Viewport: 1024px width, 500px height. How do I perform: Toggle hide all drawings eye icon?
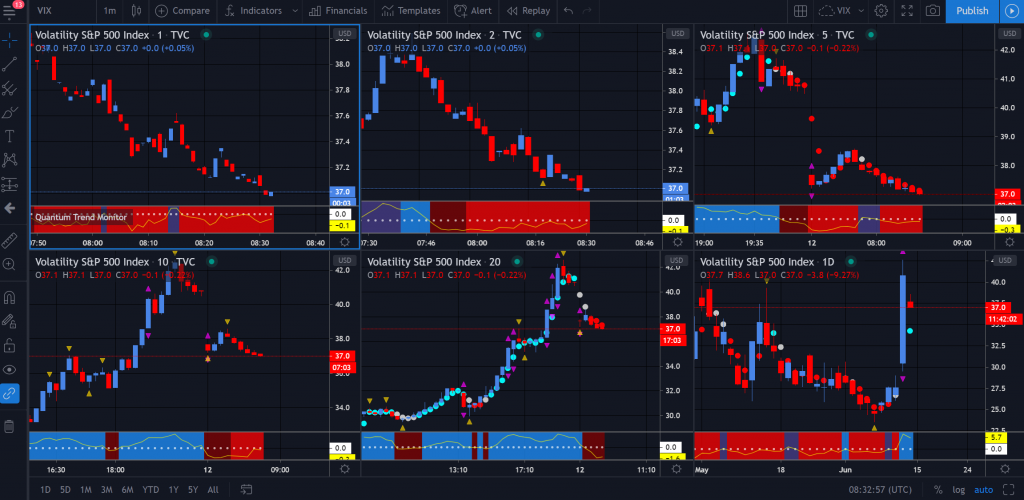[10, 369]
